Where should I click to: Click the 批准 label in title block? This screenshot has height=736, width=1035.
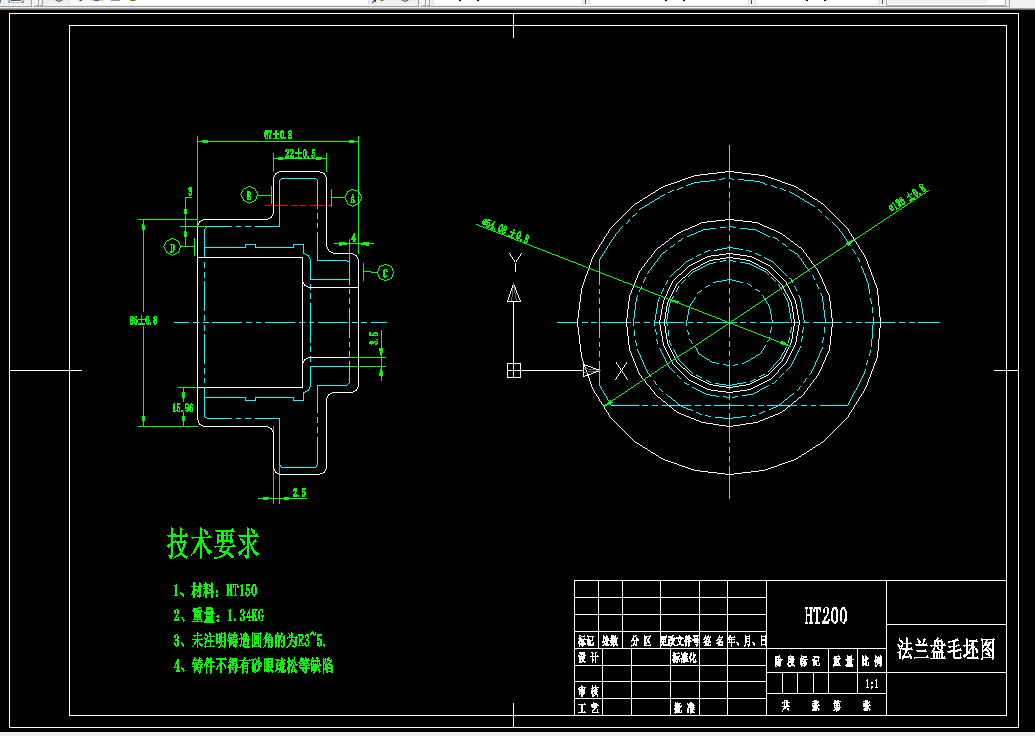pyautogui.click(x=684, y=708)
